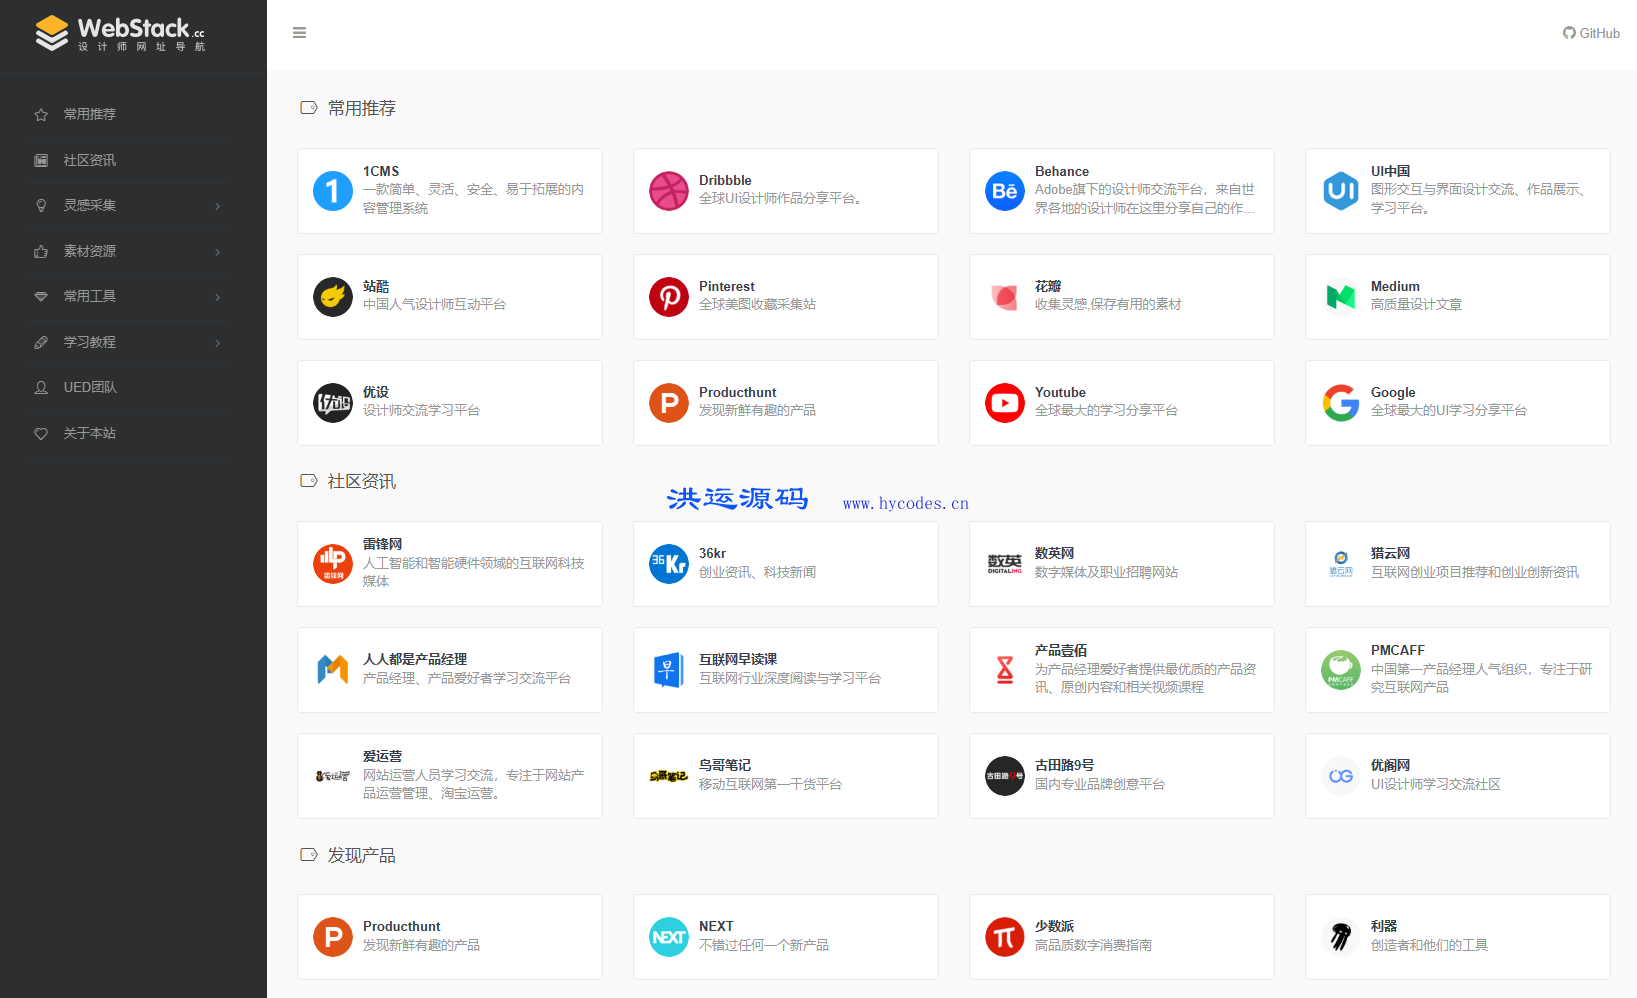1637x998 pixels.
Task: Click the 优设 black round icon
Action: coord(333,403)
